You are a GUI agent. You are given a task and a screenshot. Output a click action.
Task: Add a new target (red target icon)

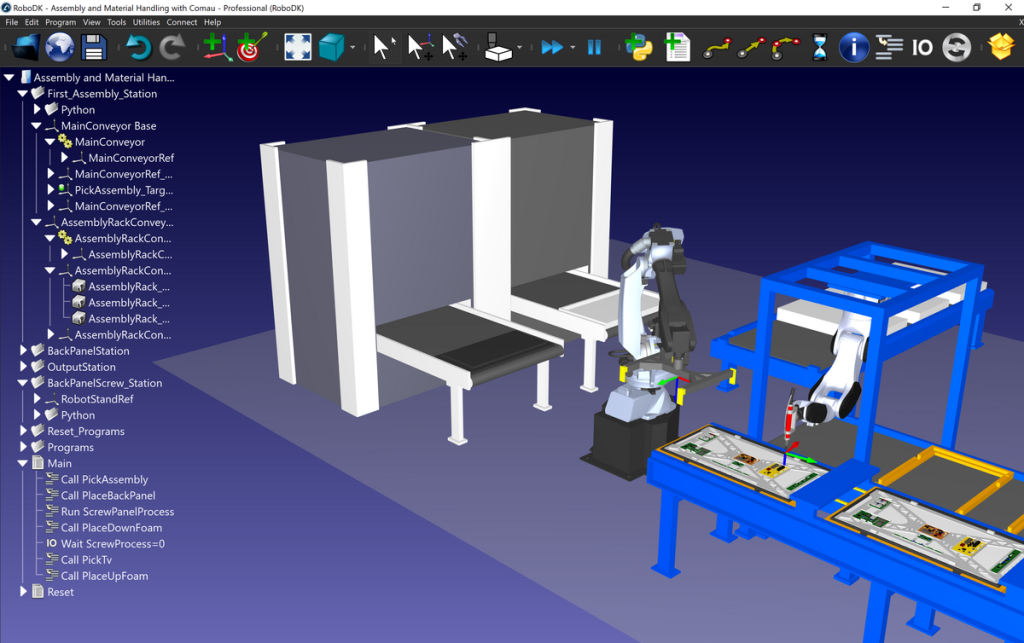click(252, 46)
